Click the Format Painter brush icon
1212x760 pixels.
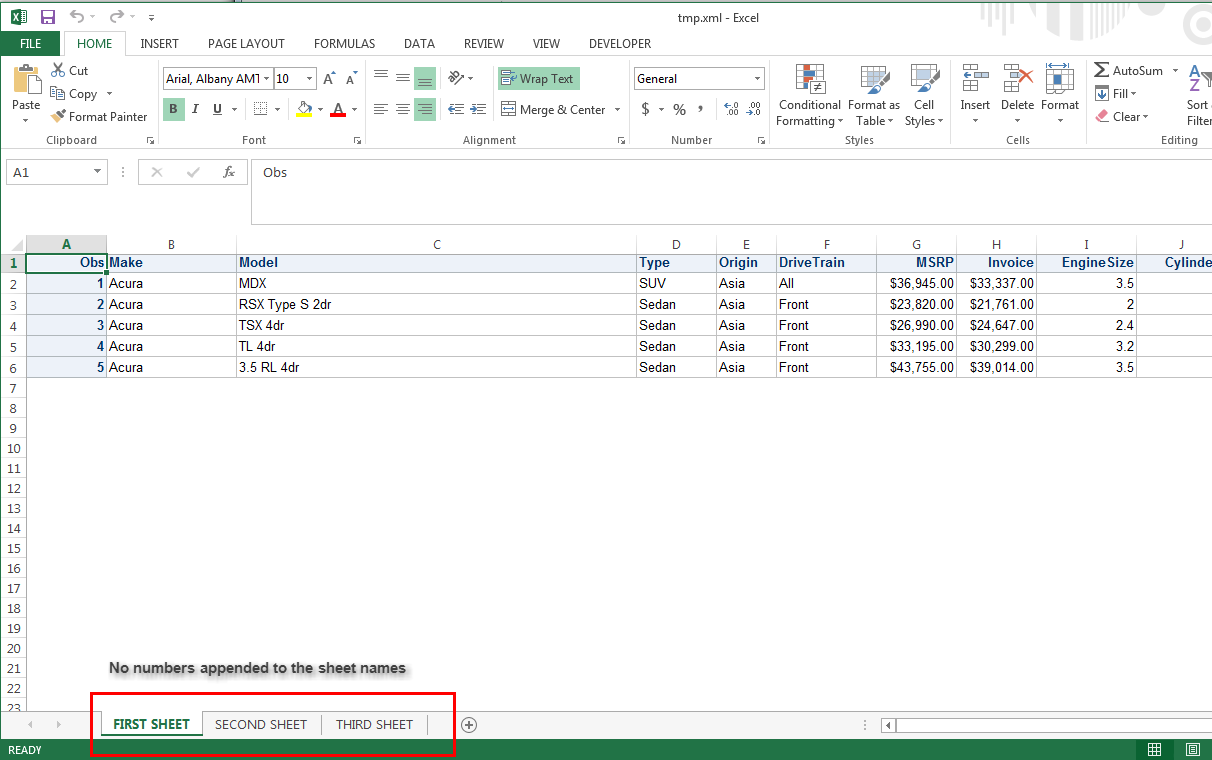(58, 117)
